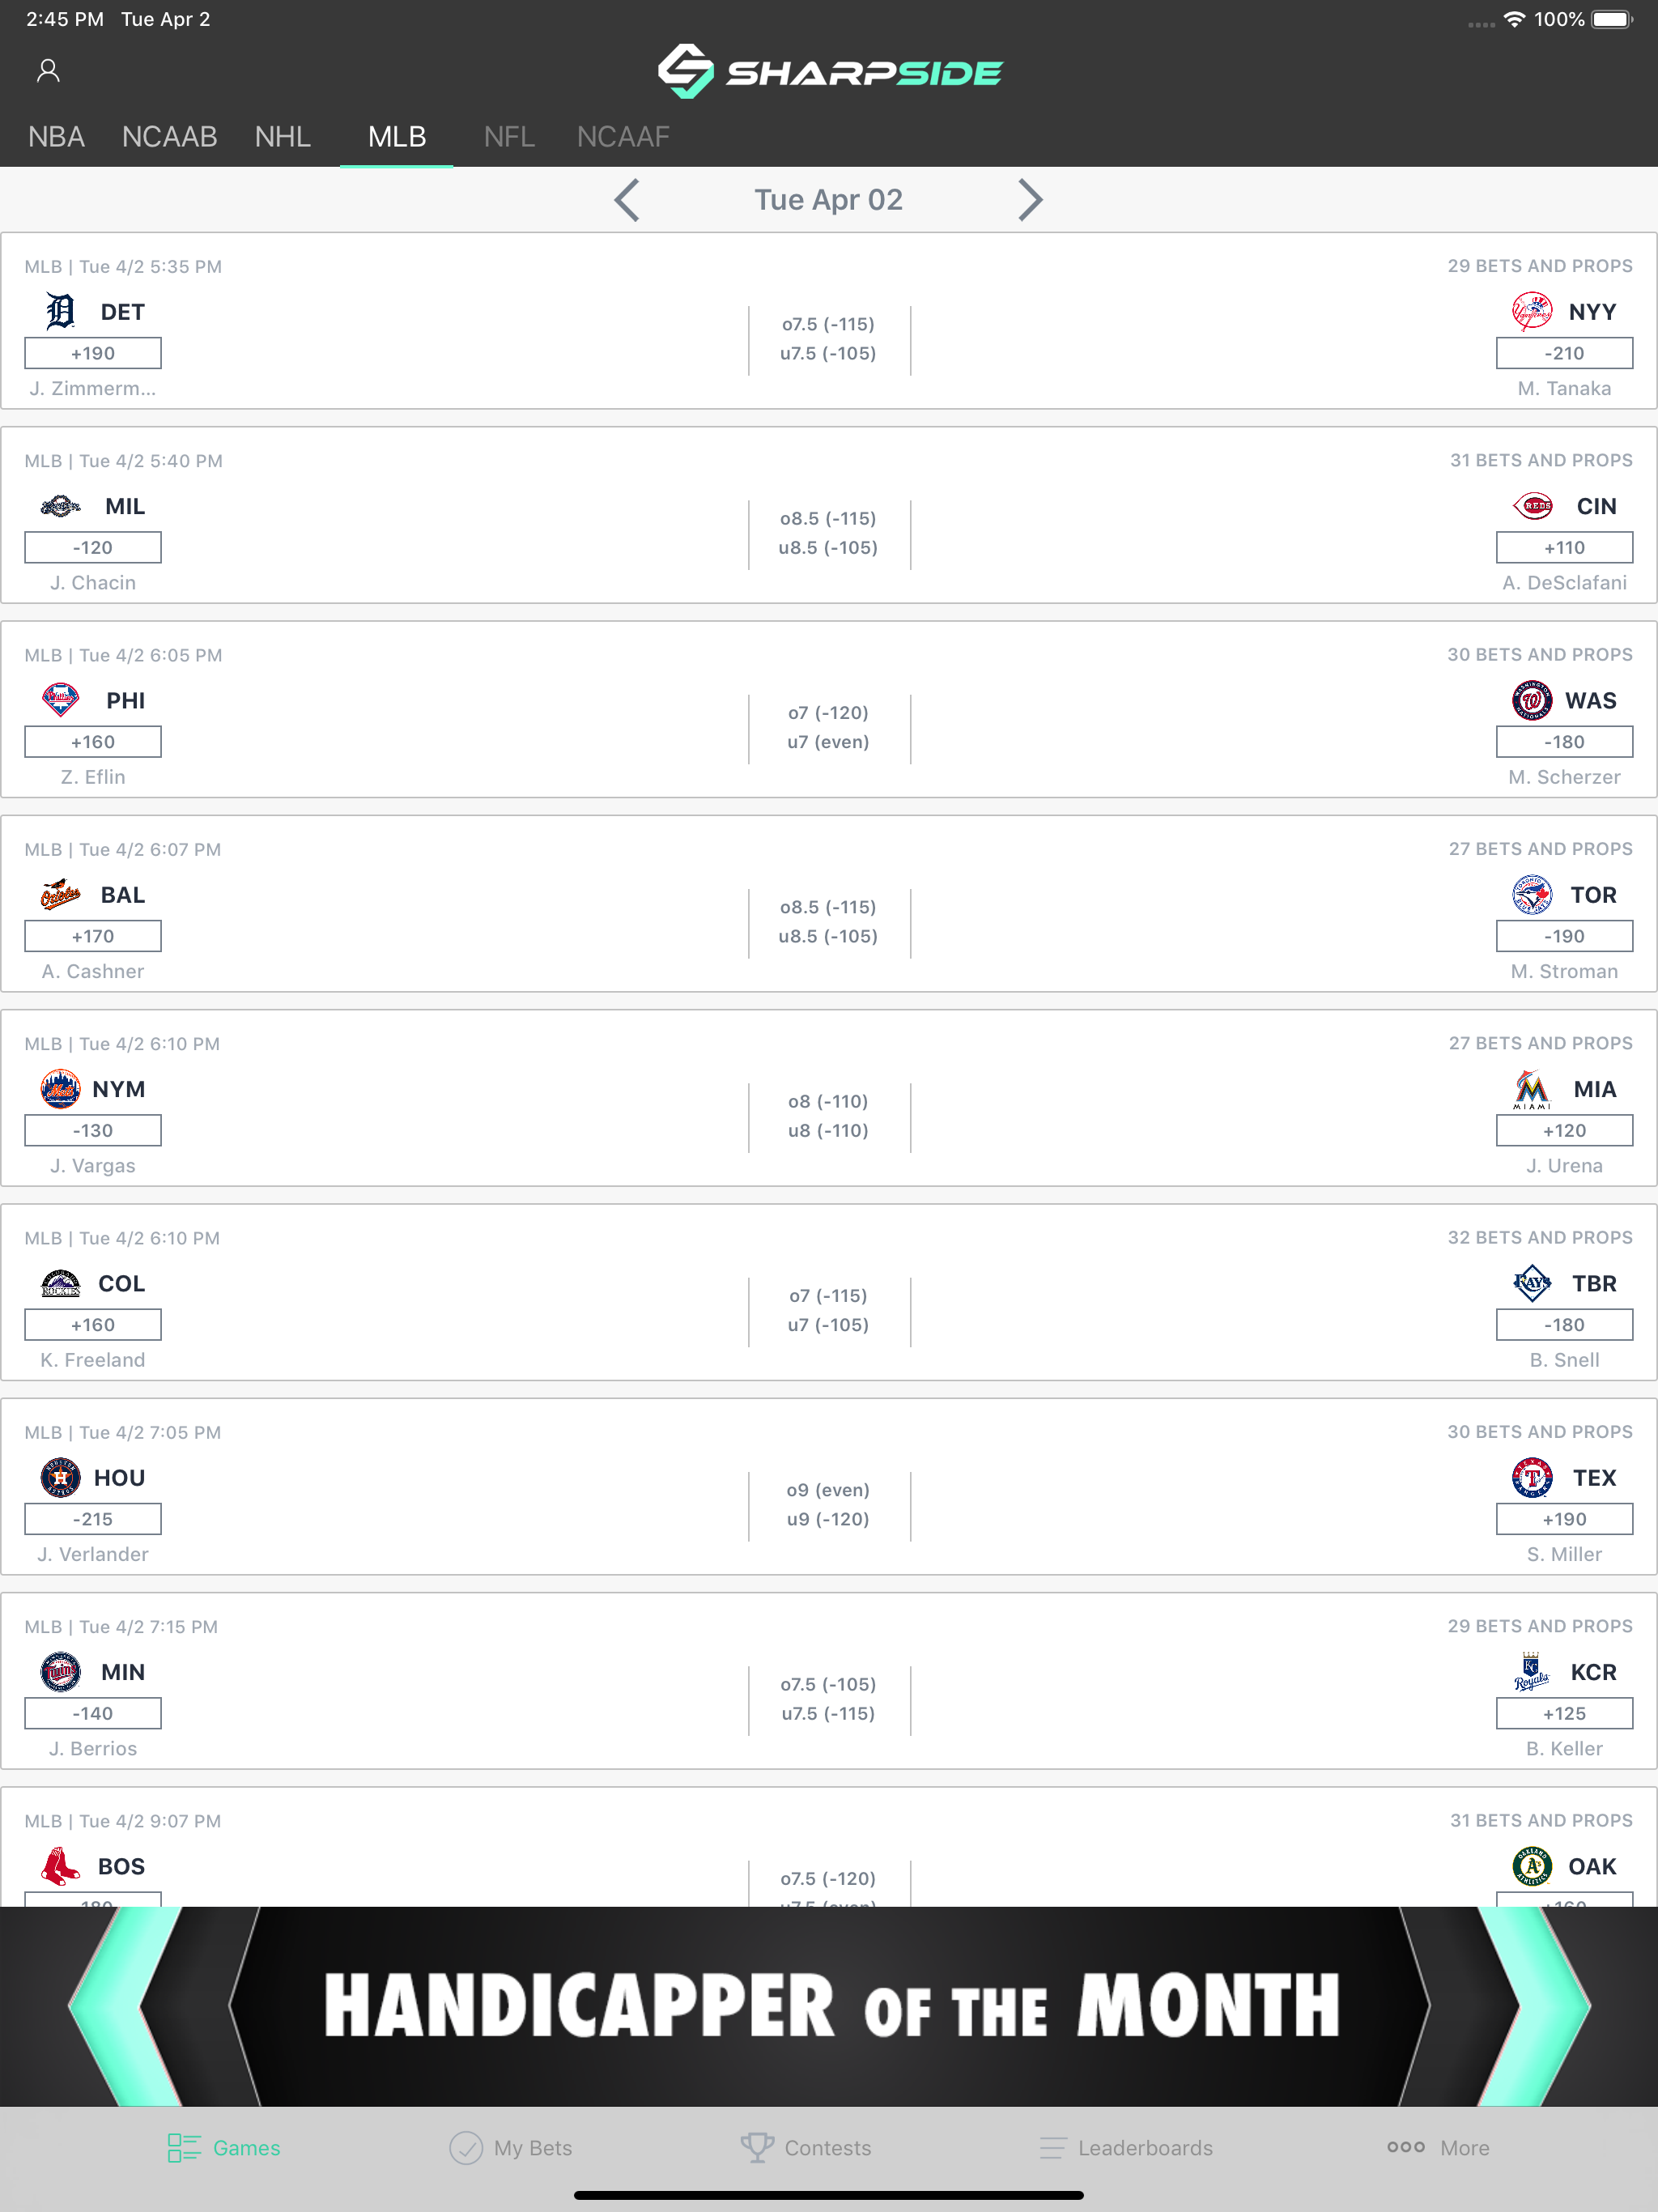Image resolution: width=1658 pixels, height=2212 pixels.
Task: Switch to the NBA tab
Action: coord(56,137)
